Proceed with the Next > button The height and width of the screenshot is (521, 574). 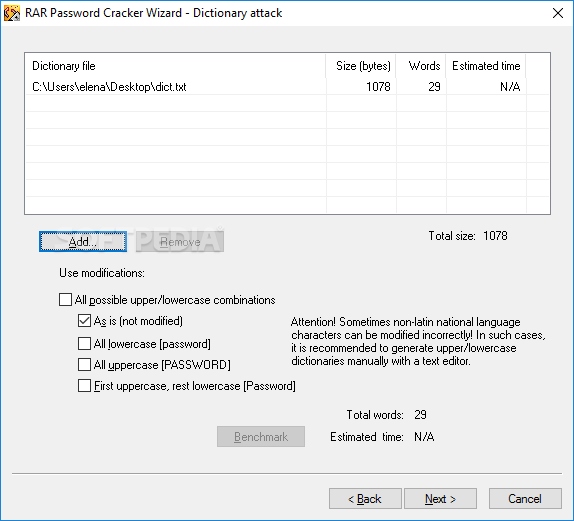pos(440,499)
